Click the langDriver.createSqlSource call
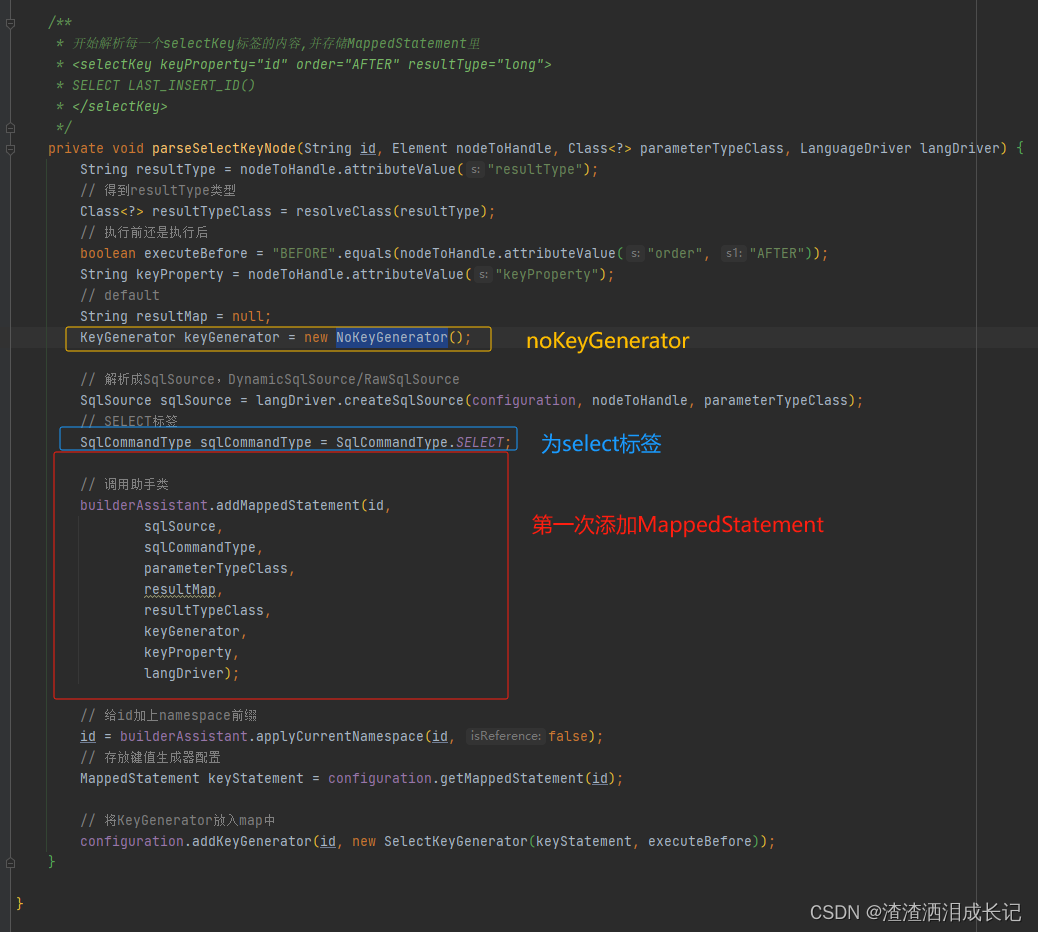The width and height of the screenshot is (1038, 932). click(x=360, y=400)
